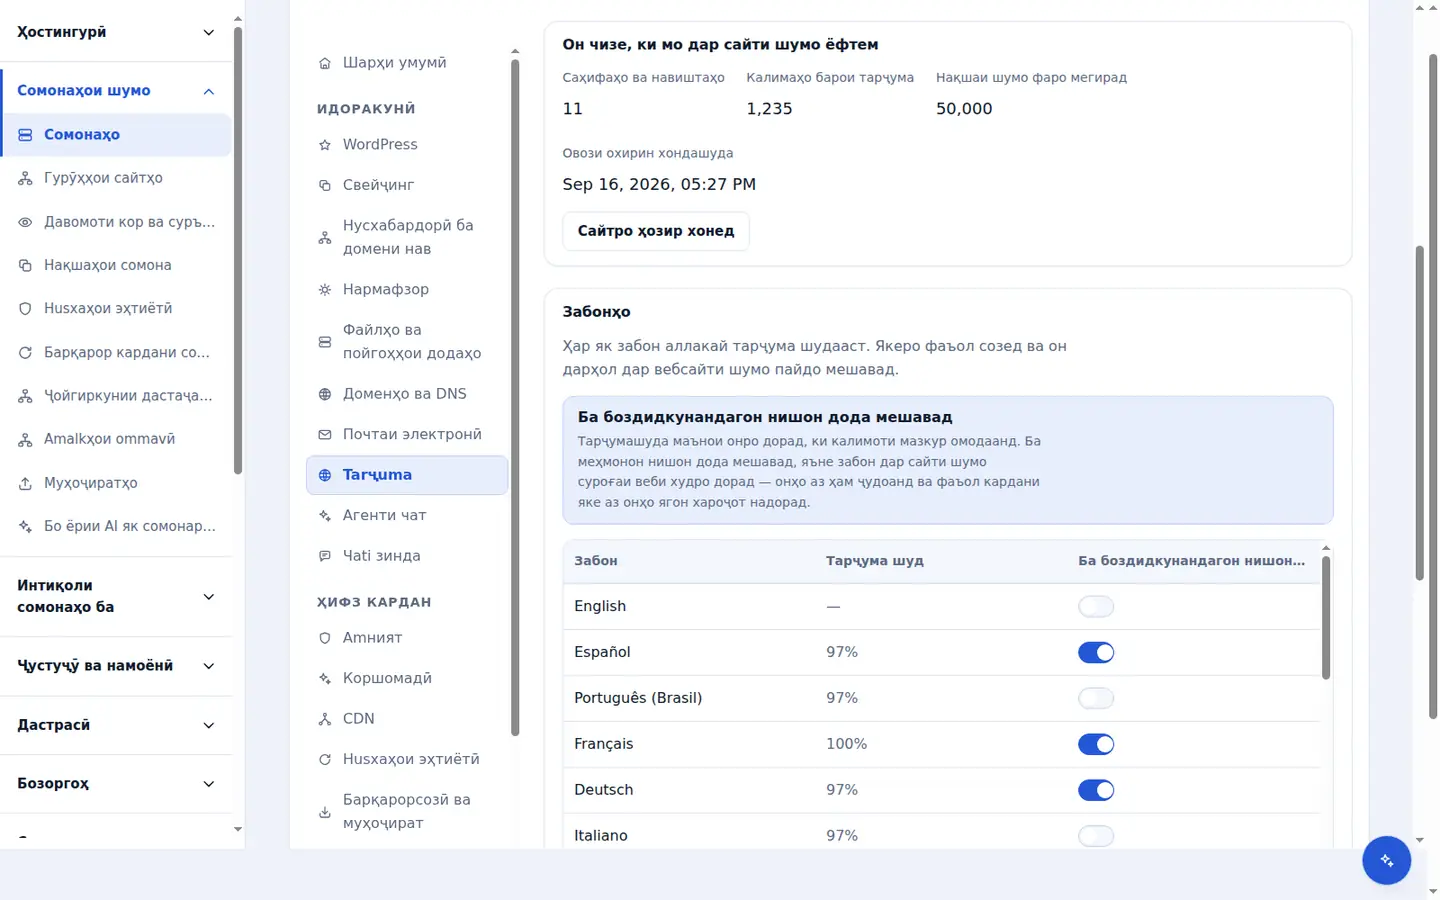The image size is (1440, 900).
Task: Click the Стейчинг copy icon in the sidebar
Action: click(x=325, y=185)
